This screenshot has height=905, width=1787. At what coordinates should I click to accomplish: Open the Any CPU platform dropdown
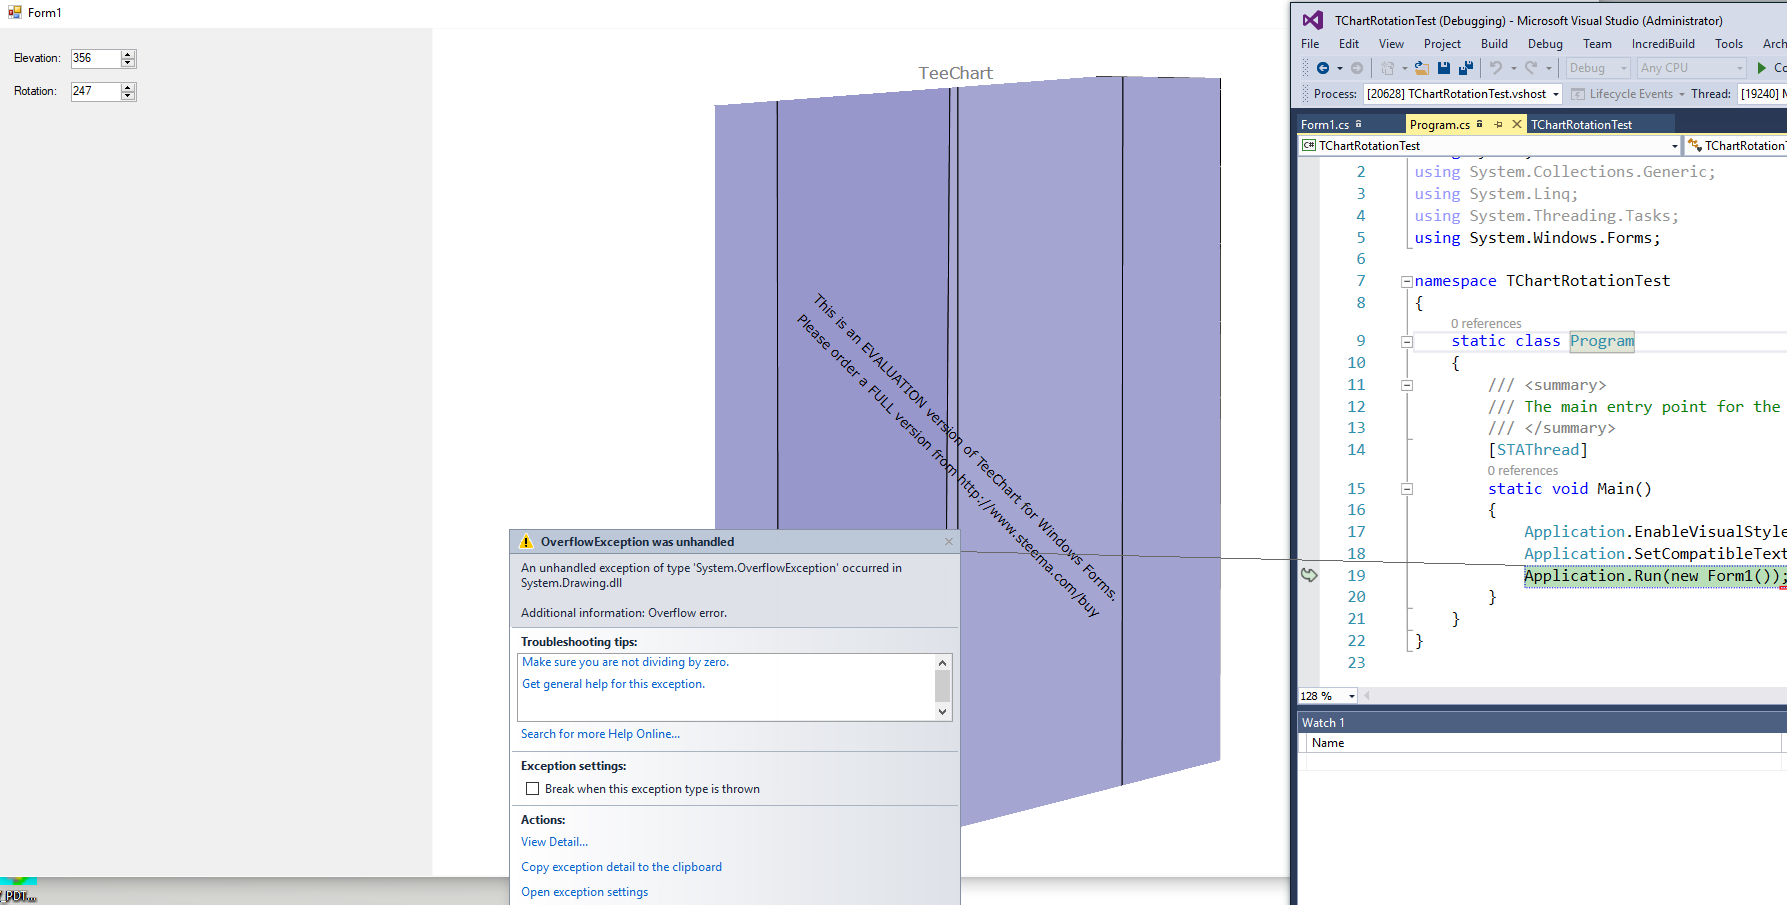click(1740, 68)
